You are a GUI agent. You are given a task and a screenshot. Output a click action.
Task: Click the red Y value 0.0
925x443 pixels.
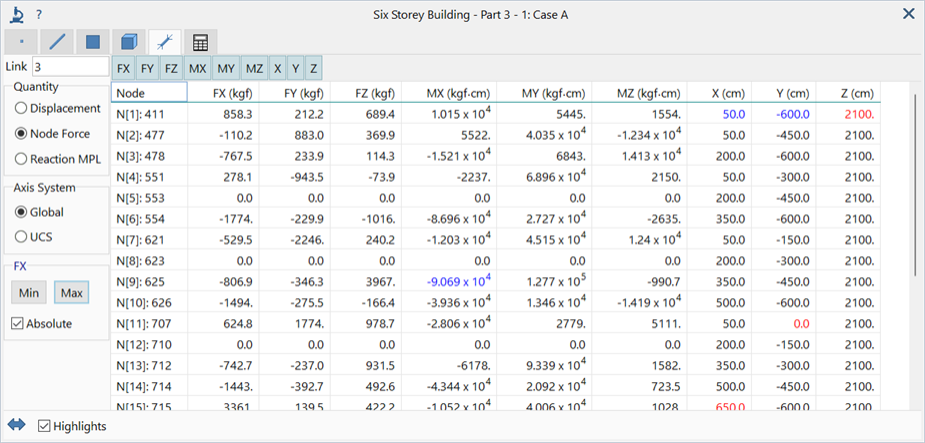[x=800, y=324]
